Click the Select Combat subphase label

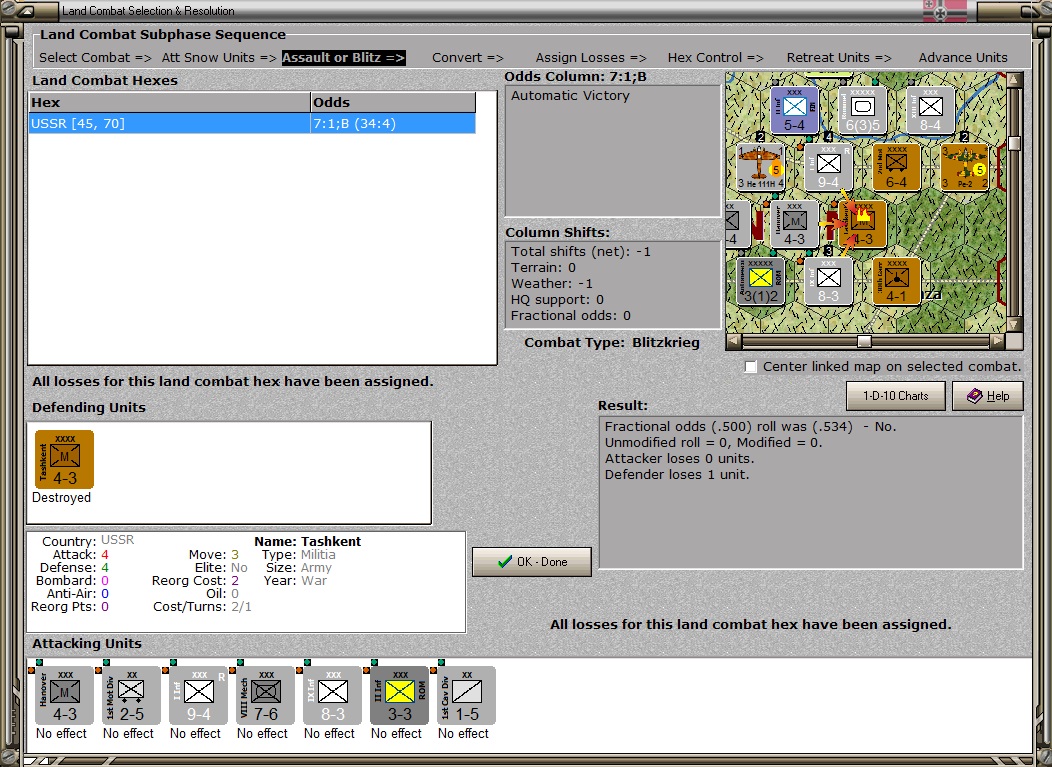point(95,58)
